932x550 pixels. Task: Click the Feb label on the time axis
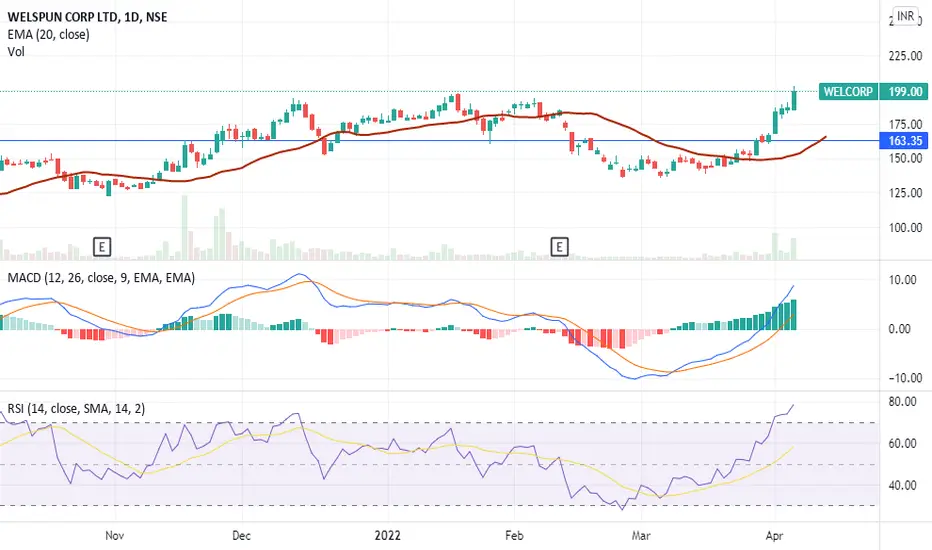pos(514,535)
